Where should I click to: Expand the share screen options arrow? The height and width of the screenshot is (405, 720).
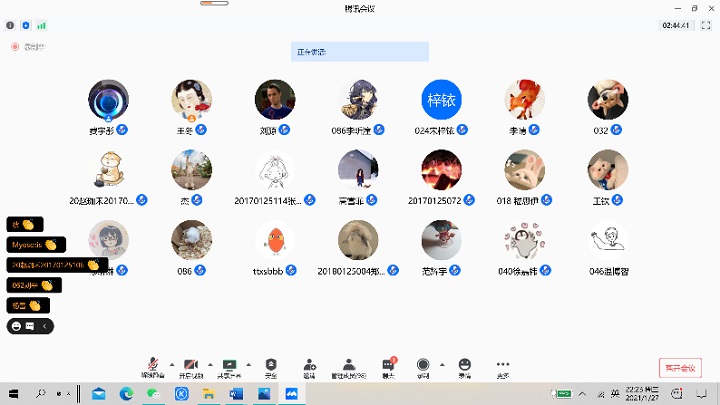click(248, 364)
